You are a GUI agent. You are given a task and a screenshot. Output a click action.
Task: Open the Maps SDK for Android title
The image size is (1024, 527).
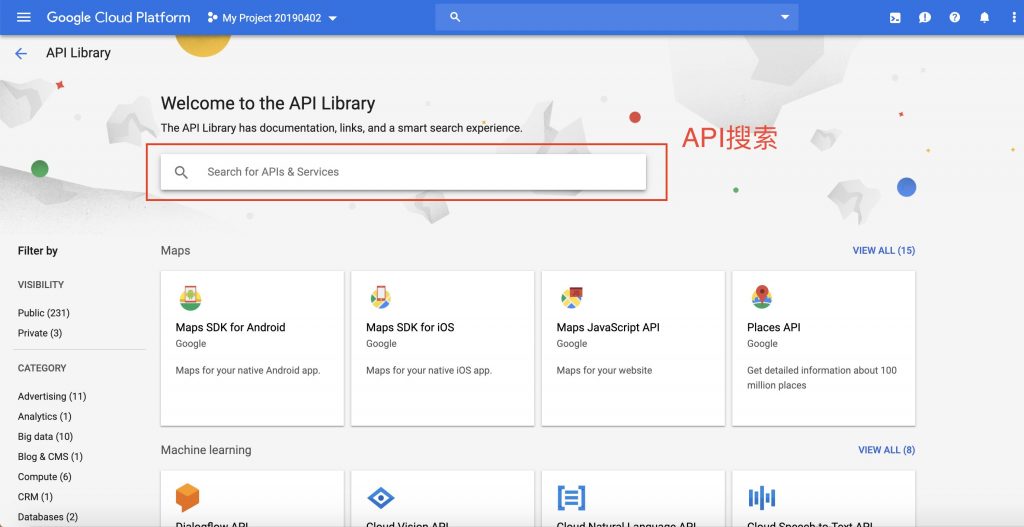[x=231, y=327]
